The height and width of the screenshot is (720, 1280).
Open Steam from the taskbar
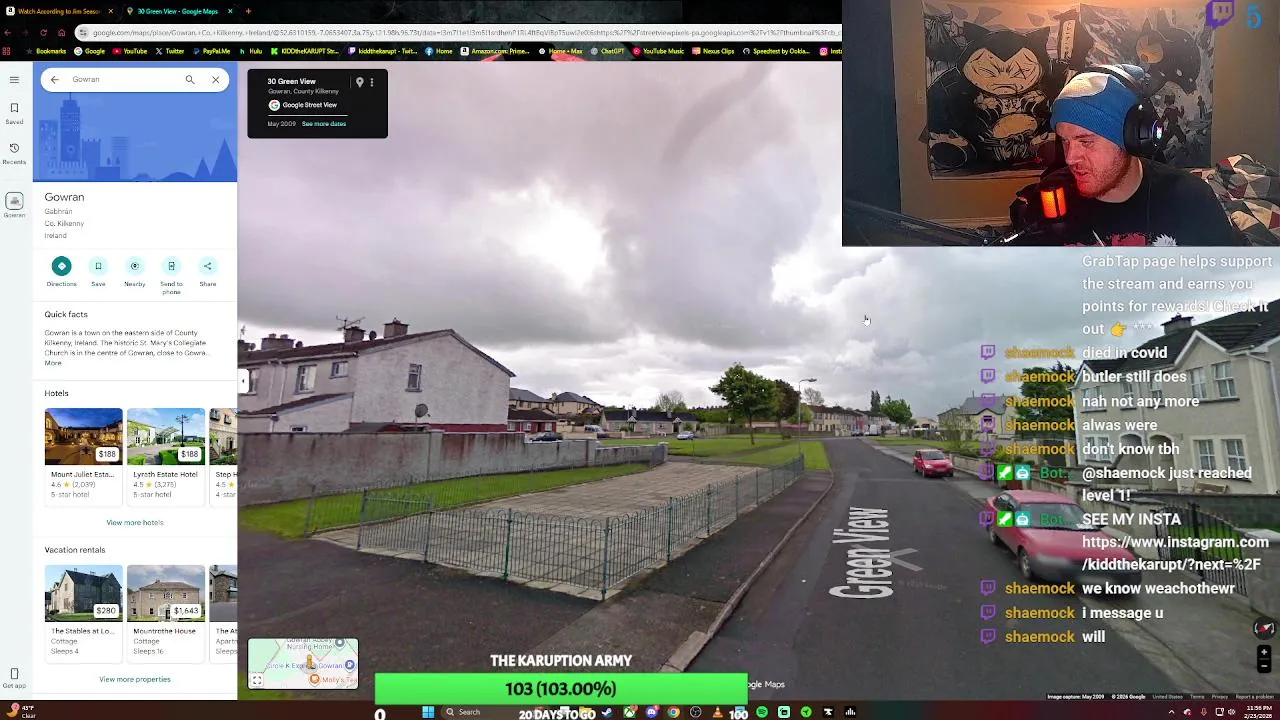coord(606,712)
